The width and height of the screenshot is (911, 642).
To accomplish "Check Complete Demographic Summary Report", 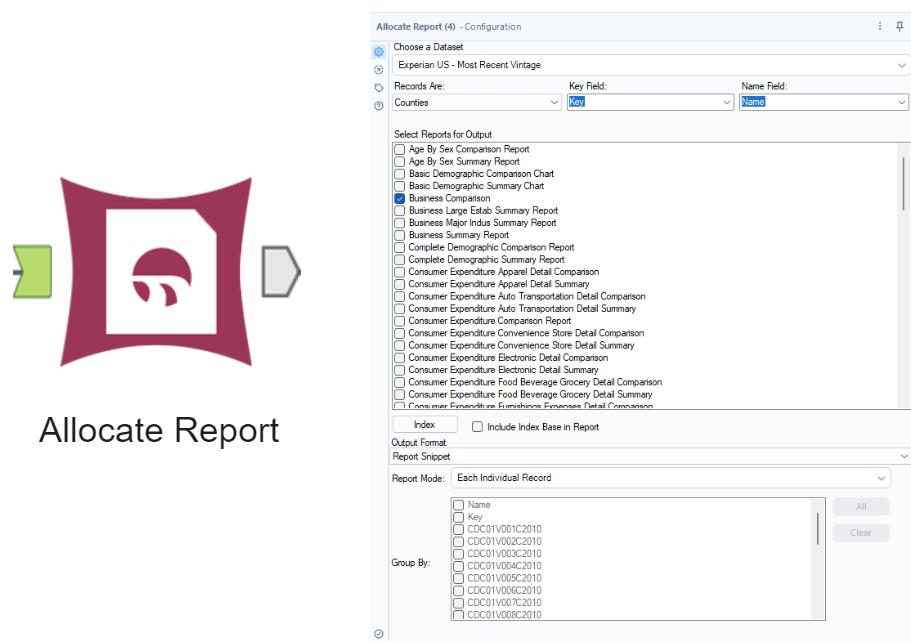I will click(x=400, y=260).
